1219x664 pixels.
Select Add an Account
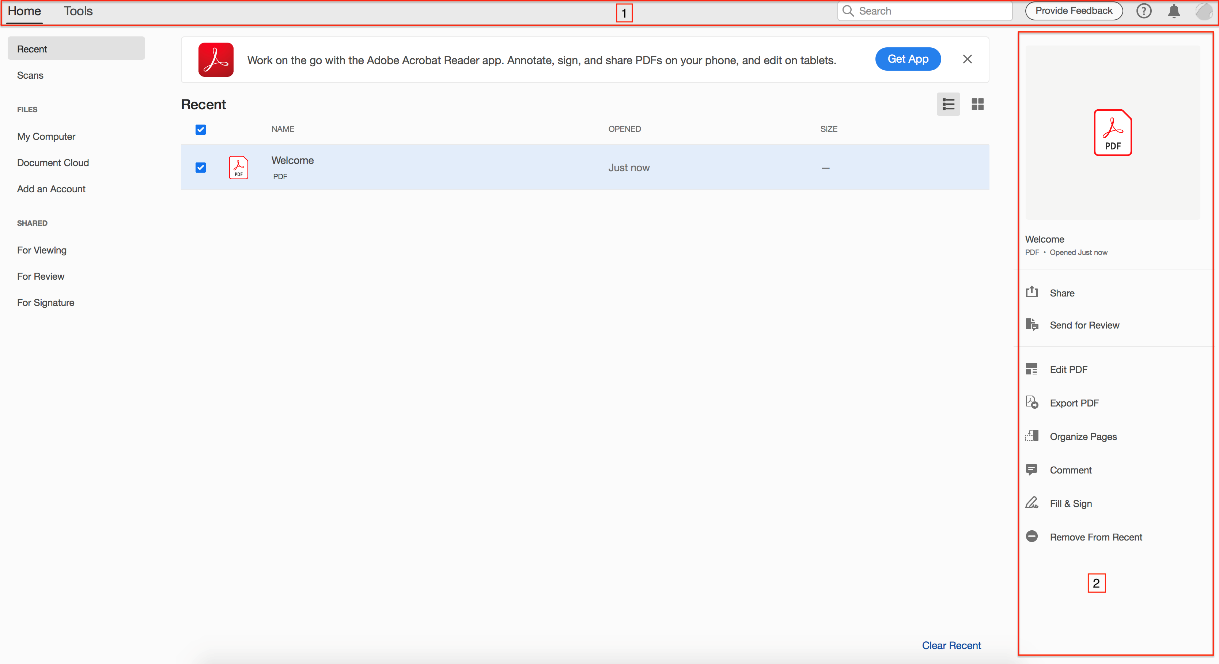[51, 188]
